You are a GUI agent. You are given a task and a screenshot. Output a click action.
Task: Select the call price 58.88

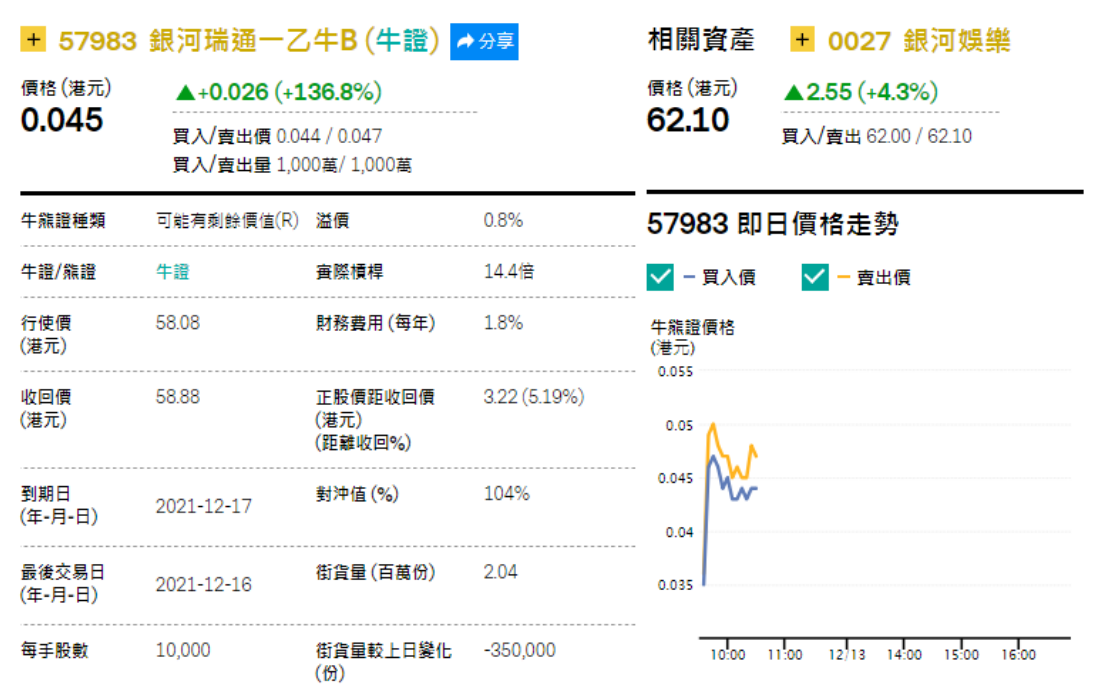point(178,397)
